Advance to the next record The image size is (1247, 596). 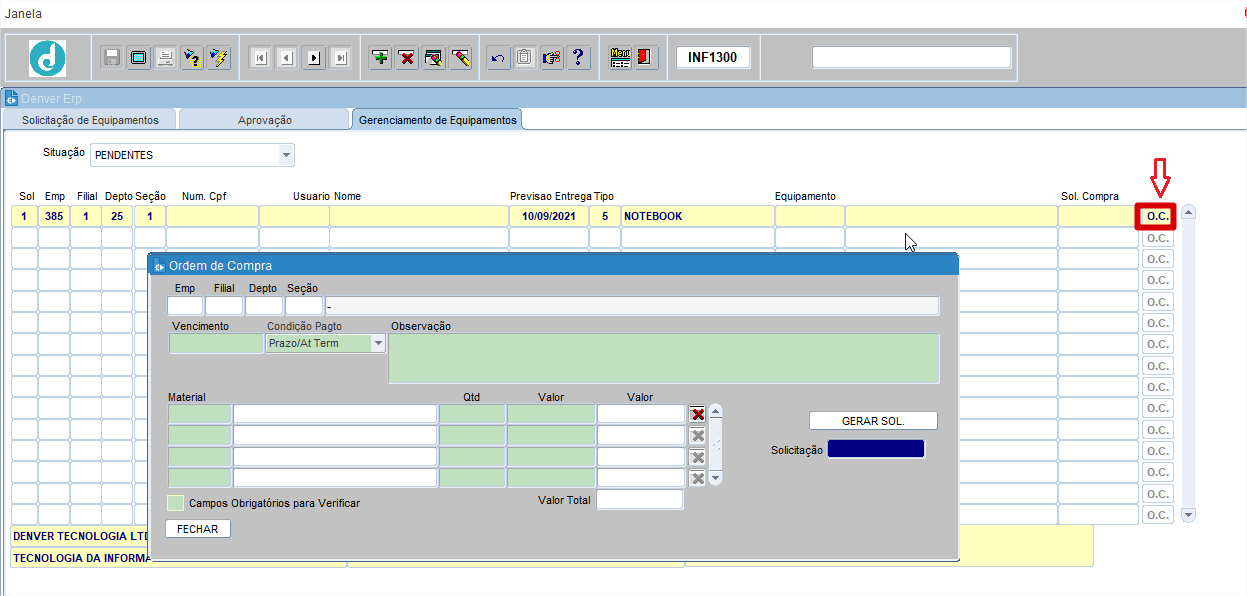(x=314, y=58)
